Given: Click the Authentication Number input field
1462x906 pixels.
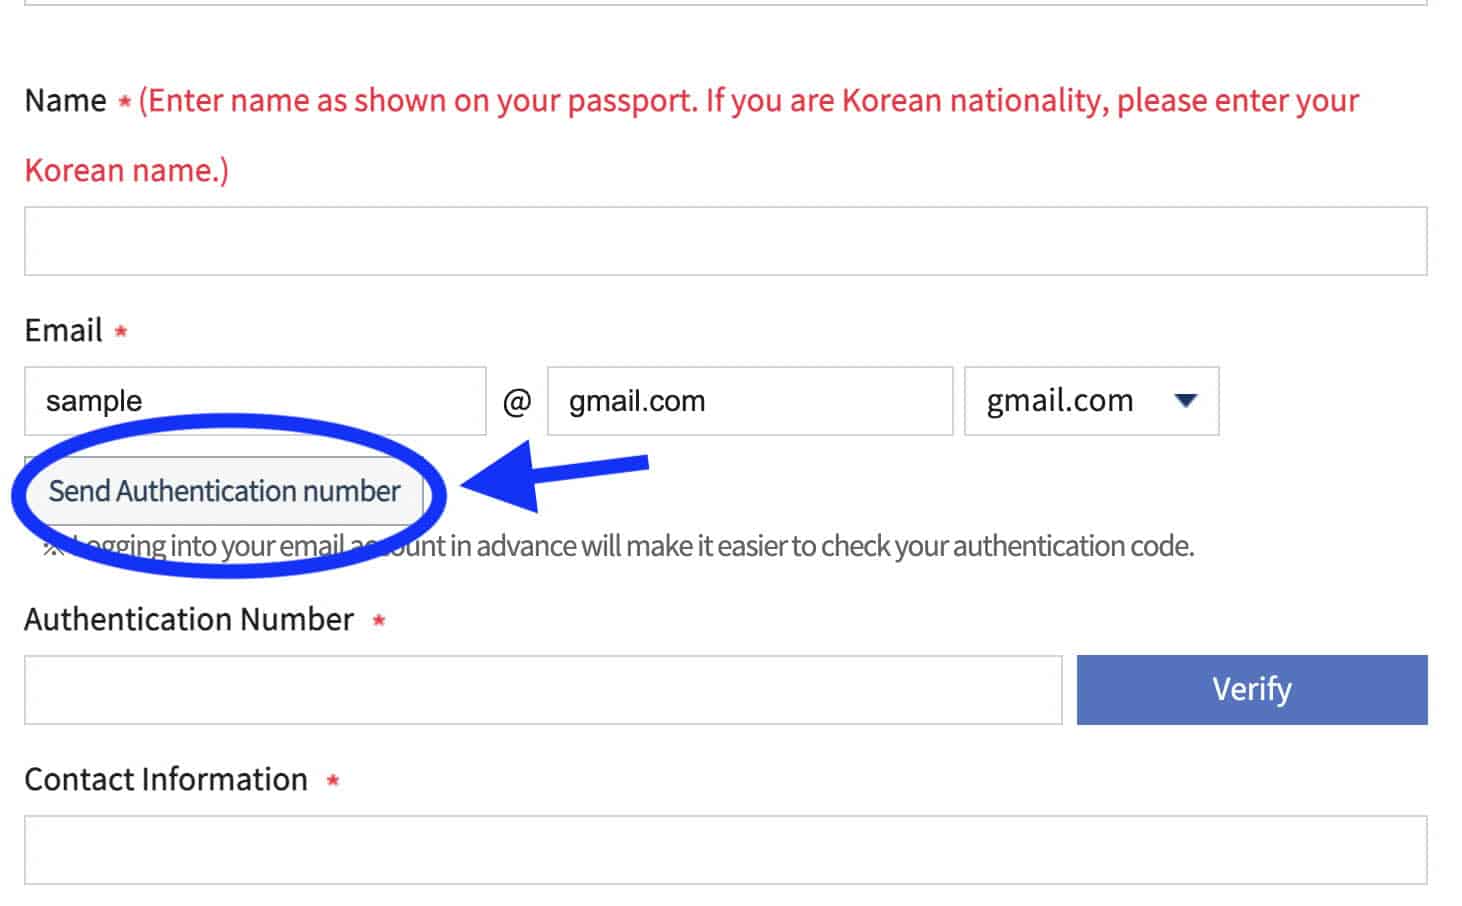Looking at the screenshot, I should 542,690.
